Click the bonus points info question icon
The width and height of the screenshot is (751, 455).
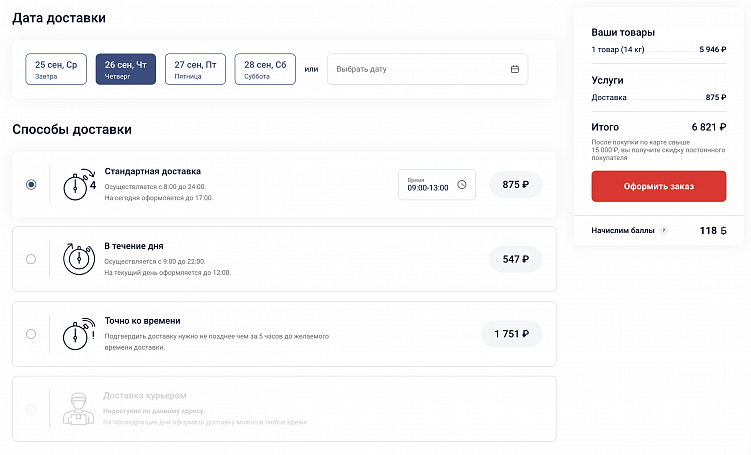click(x=664, y=230)
